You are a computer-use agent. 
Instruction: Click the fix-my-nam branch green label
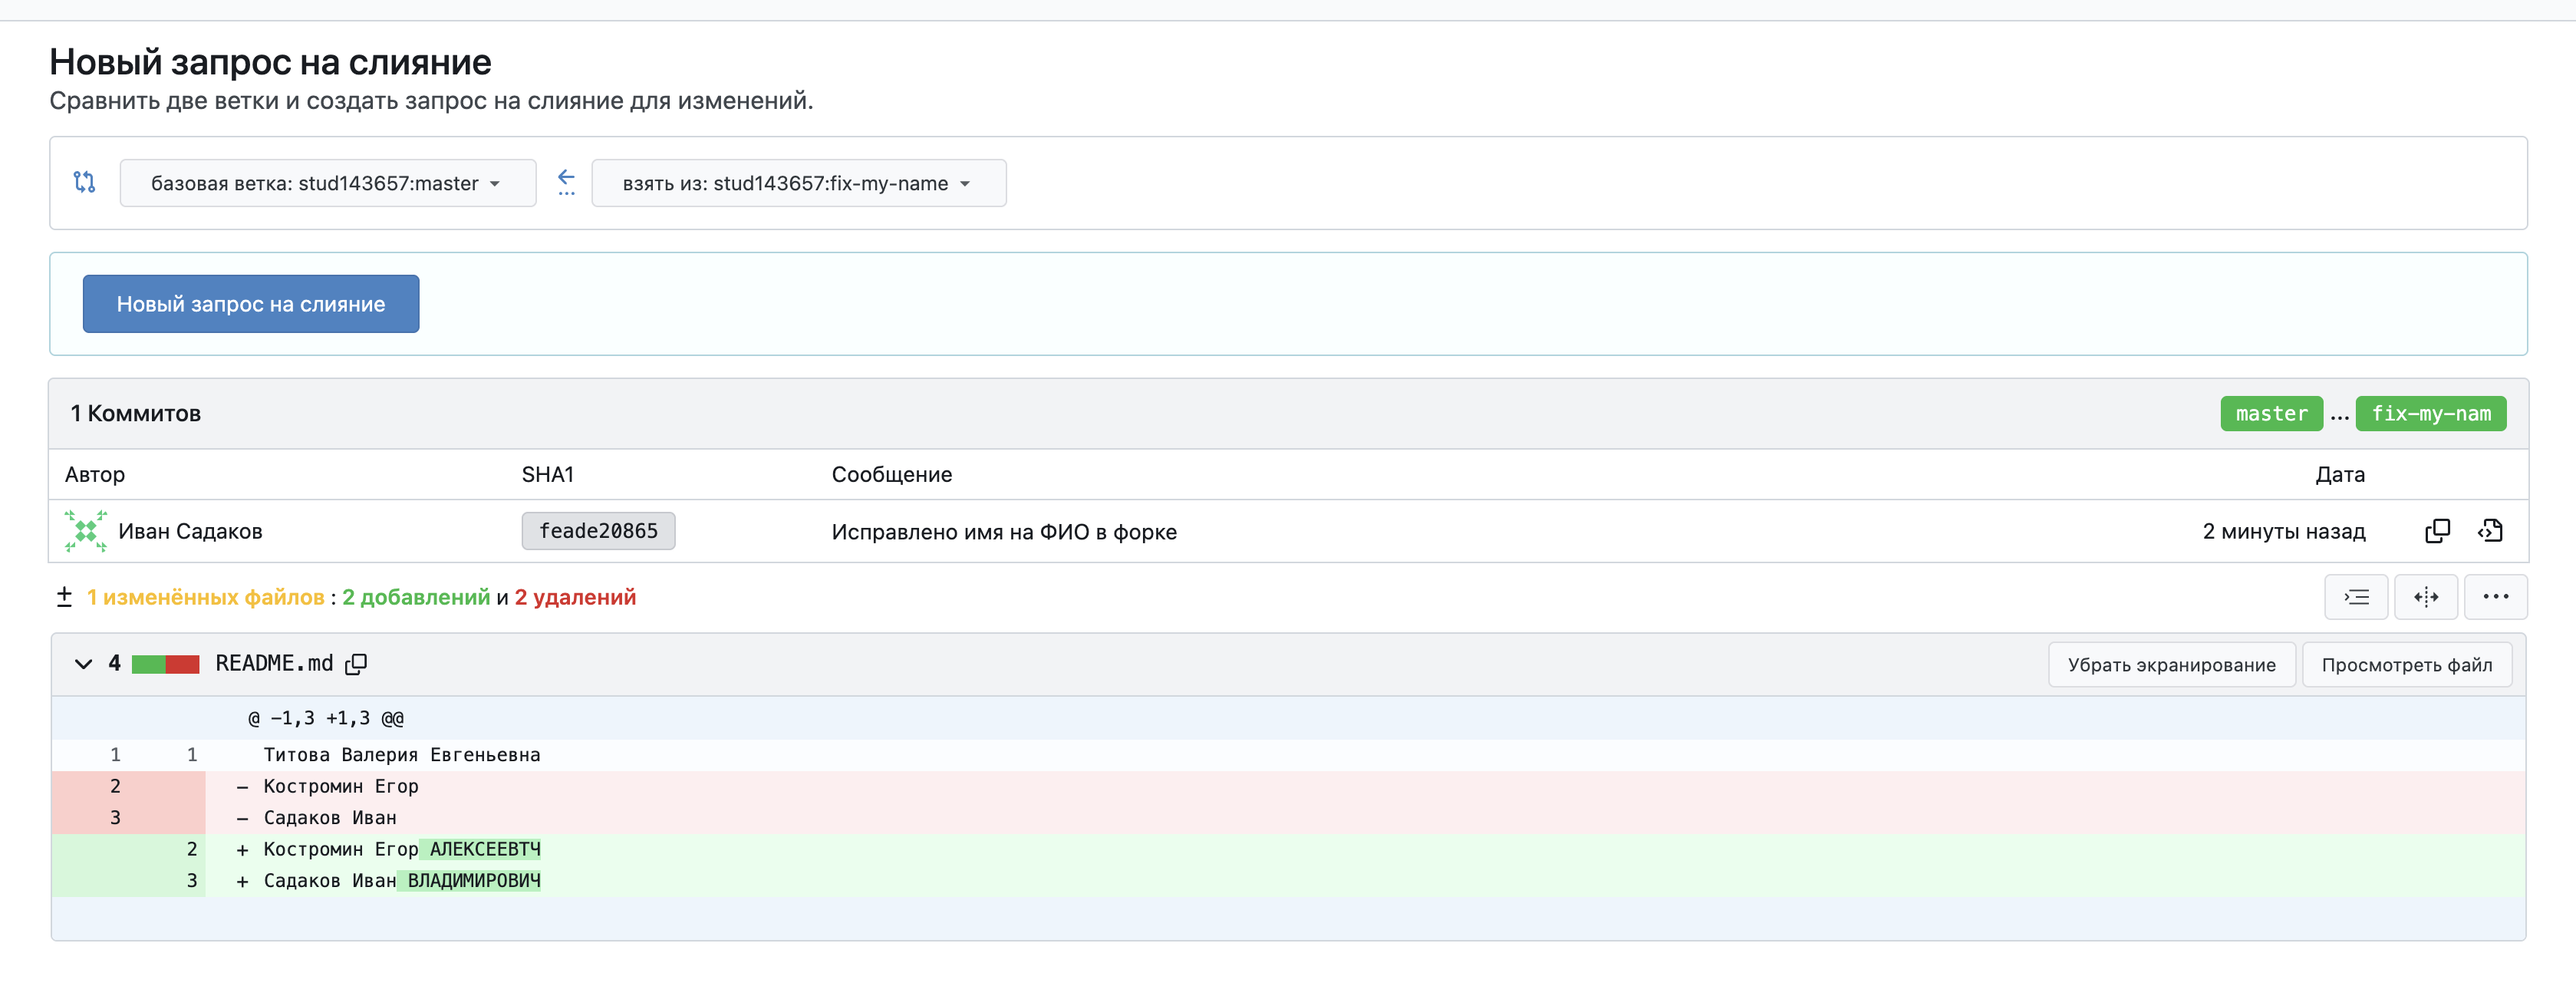pos(2430,414)
